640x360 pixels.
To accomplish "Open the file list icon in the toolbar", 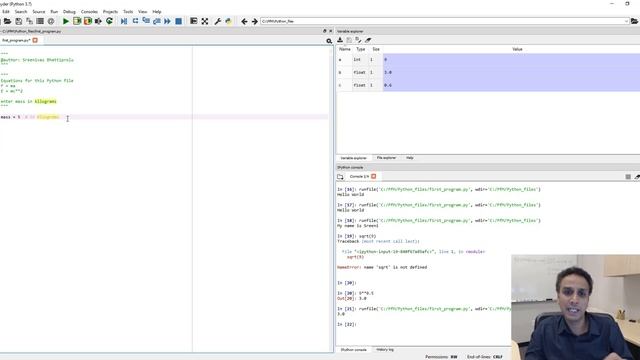I will pyautogui.click(x=40, y=21).
